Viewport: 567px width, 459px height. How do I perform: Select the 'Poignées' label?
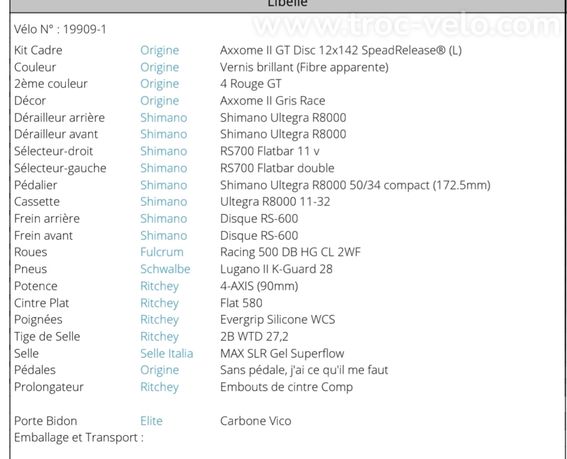[38, 320]
